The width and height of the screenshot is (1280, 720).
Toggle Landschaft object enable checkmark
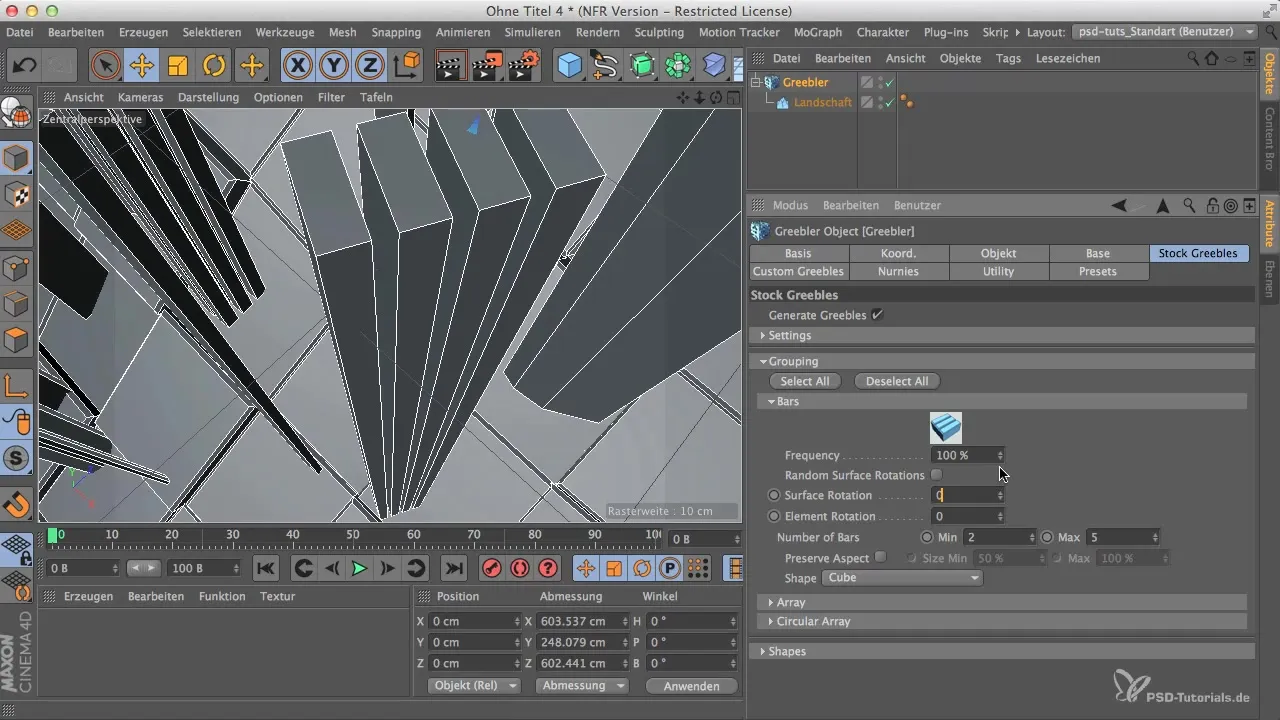click(x=888, y=102)
